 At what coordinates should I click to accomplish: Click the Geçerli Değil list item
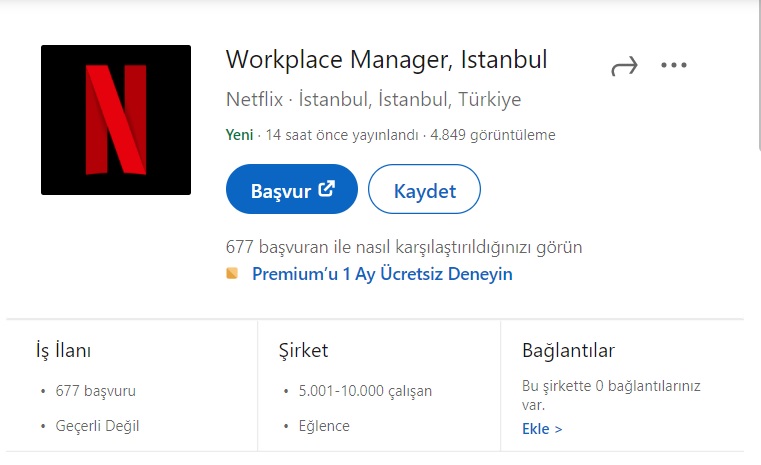[x=97, y=426]
